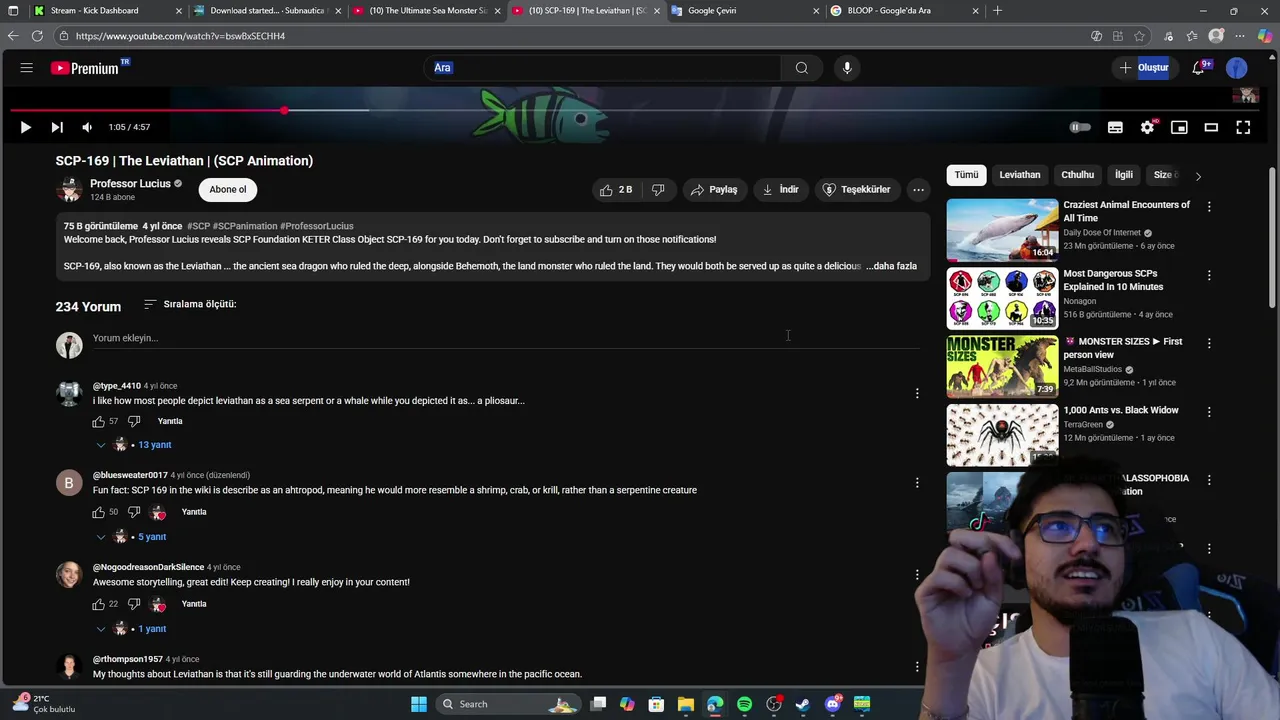Open Sıralama ölçütü sort dropdown
Image resolution: width=1280 pixels, height=720 pixels.
(190, 304)
